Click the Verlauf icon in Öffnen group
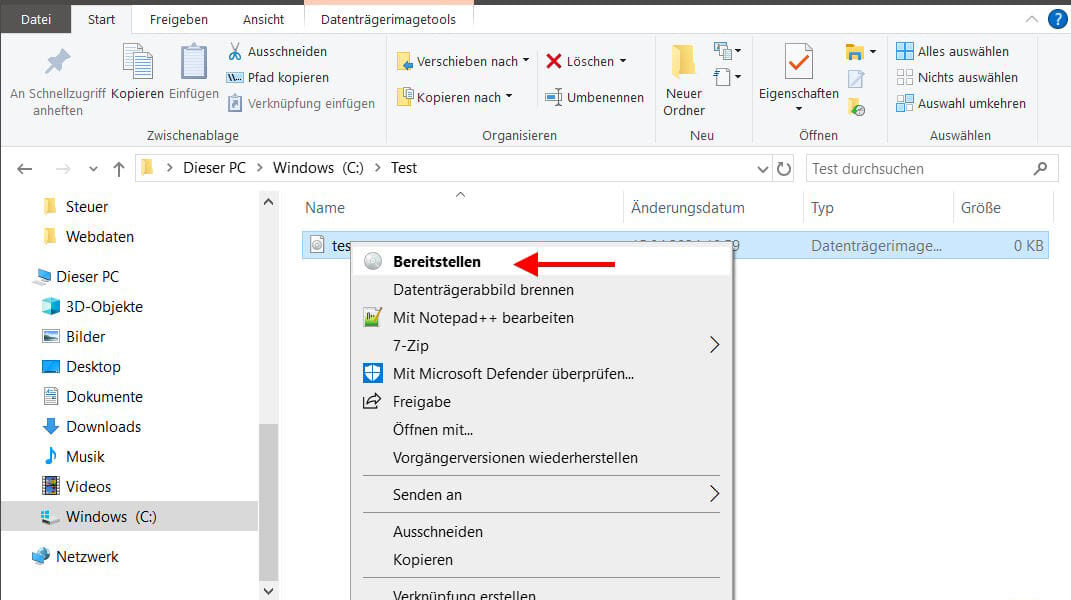The image size is (1071, 600). (x=857, y=107)
